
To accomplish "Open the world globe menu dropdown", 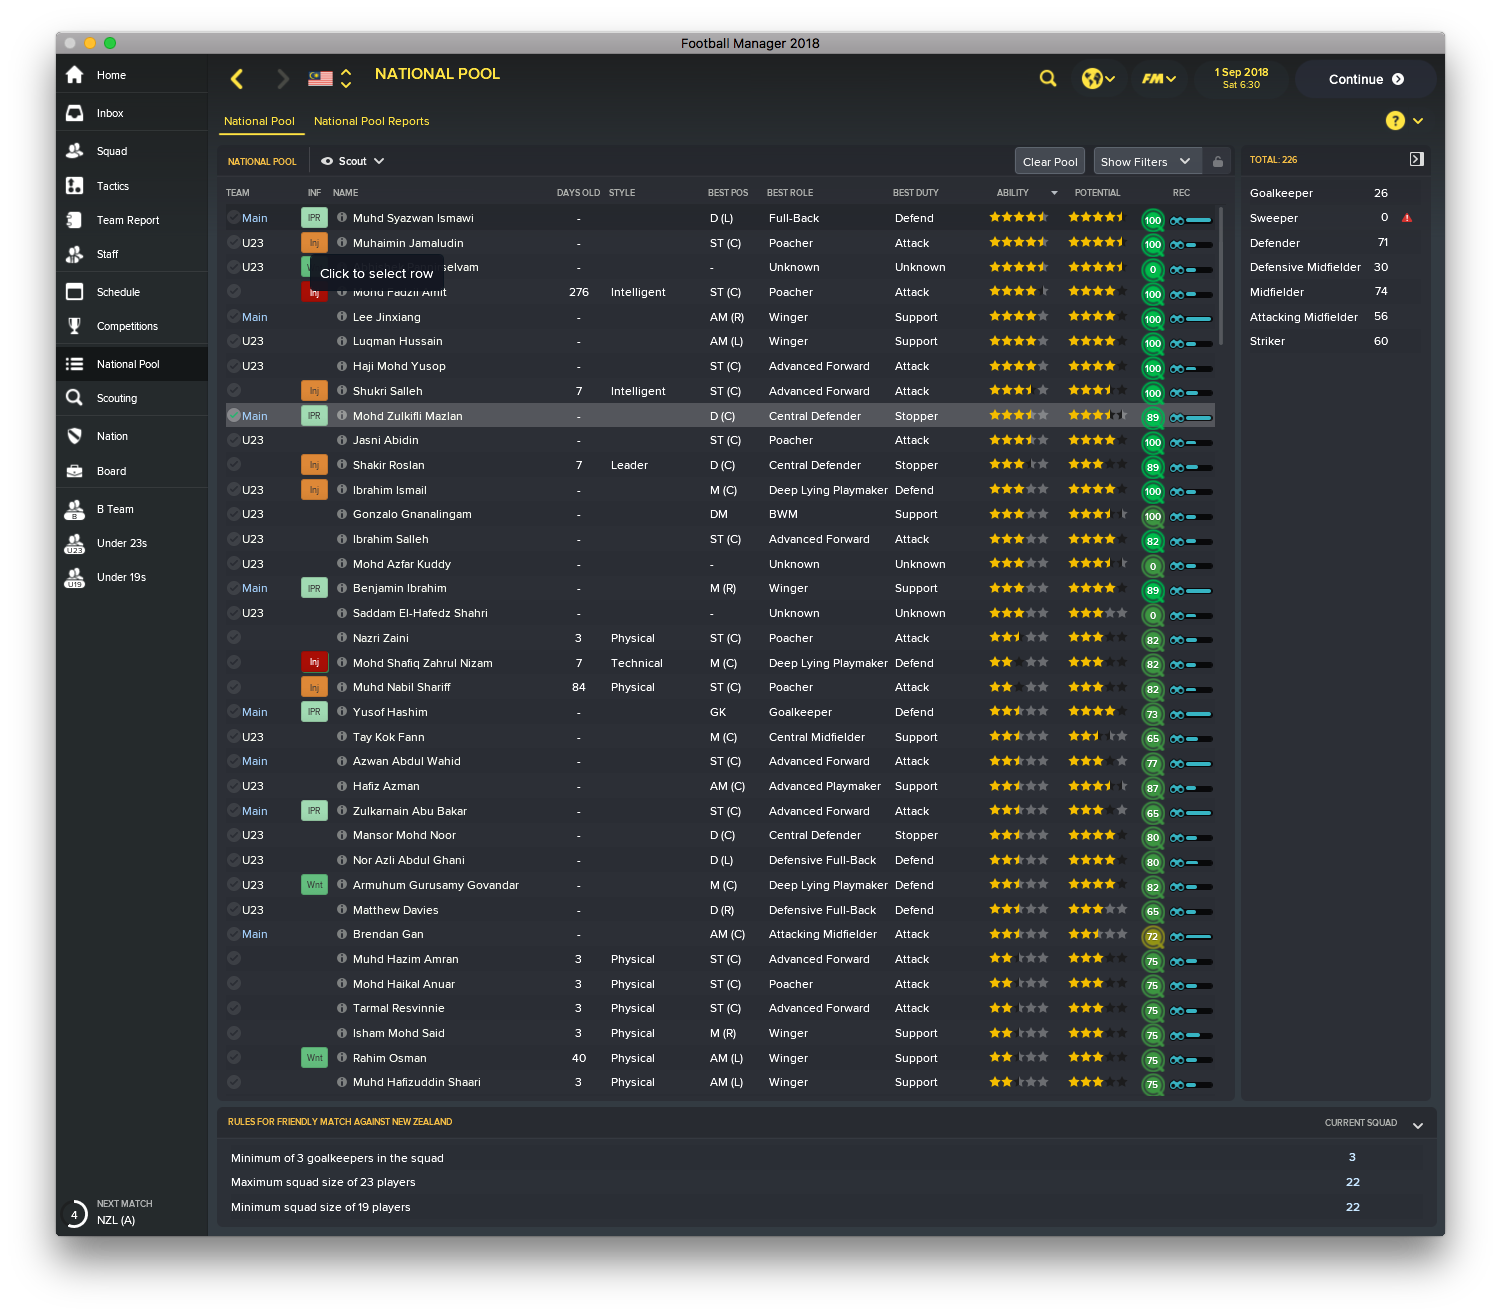I will click(x=1098, y=79).
